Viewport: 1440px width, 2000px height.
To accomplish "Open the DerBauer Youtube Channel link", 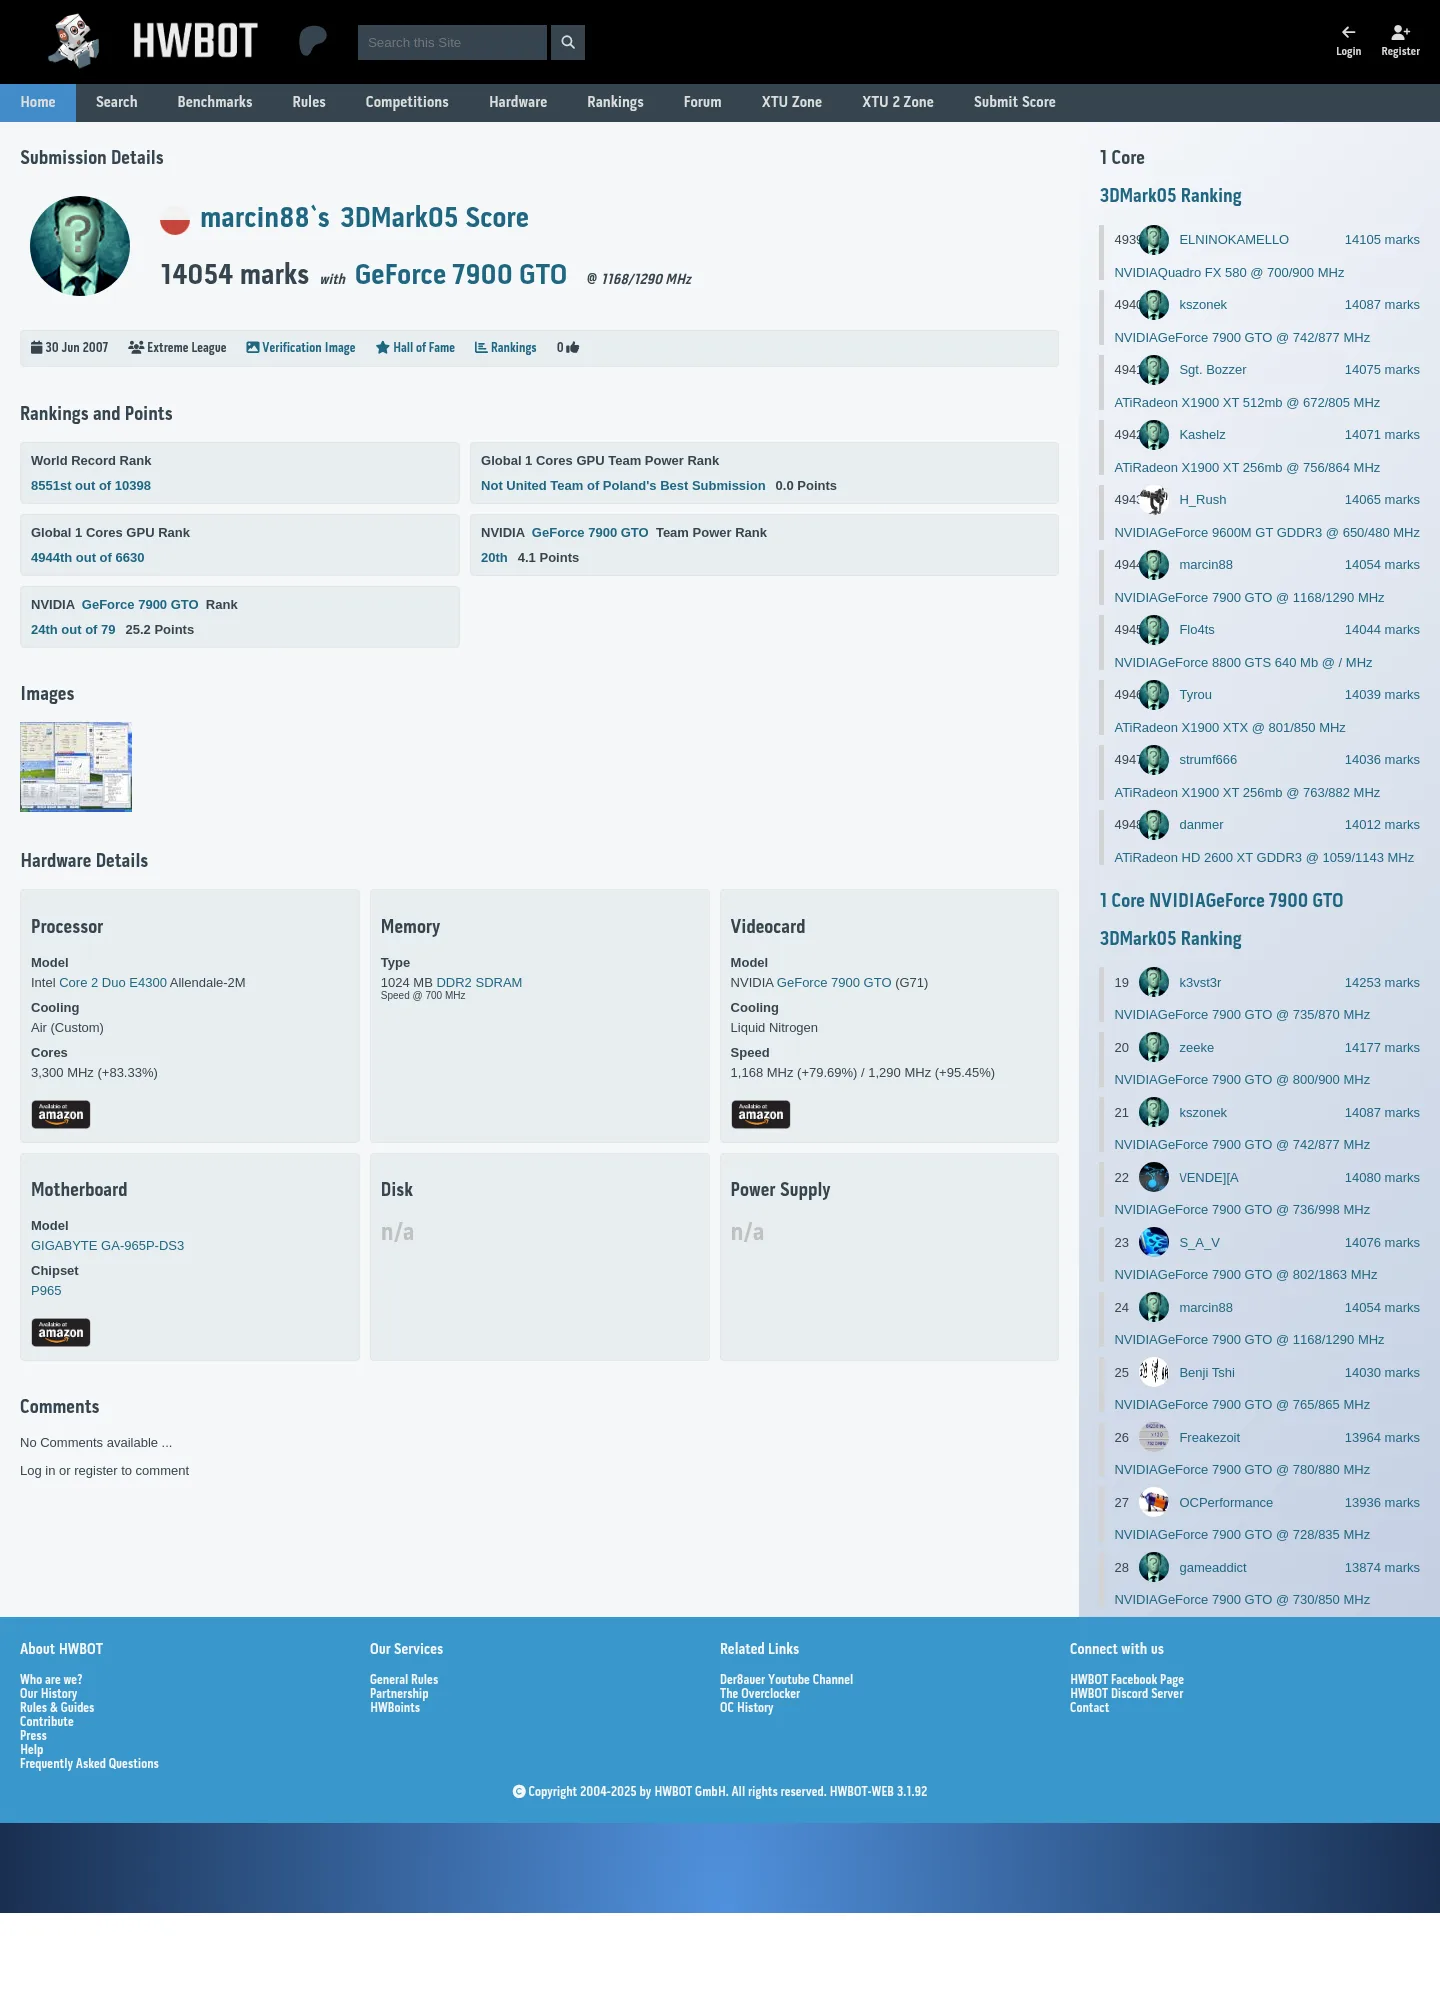I will tap(786, 1680).
